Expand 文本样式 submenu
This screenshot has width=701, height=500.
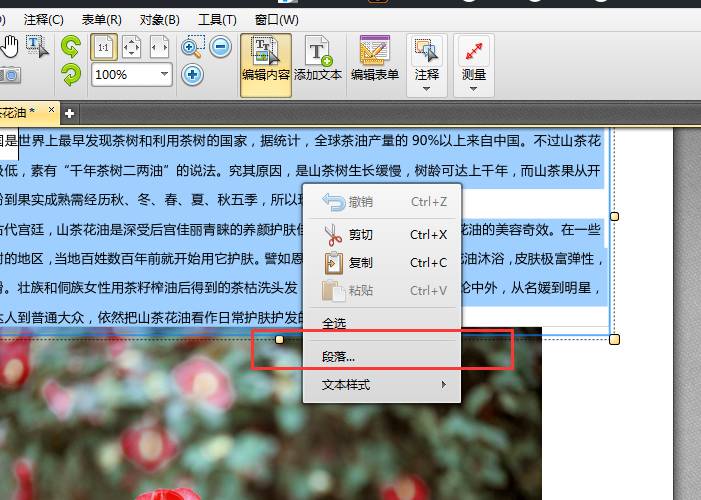coord(382,385)
